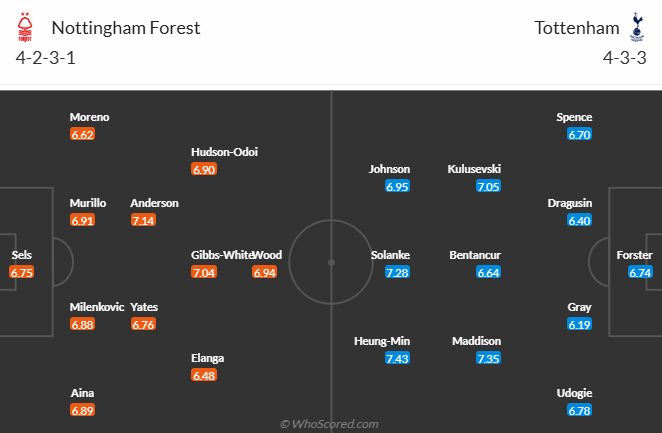Click player Udogie's name
Viewport: 662px width, 433px height.
point(574,393)
